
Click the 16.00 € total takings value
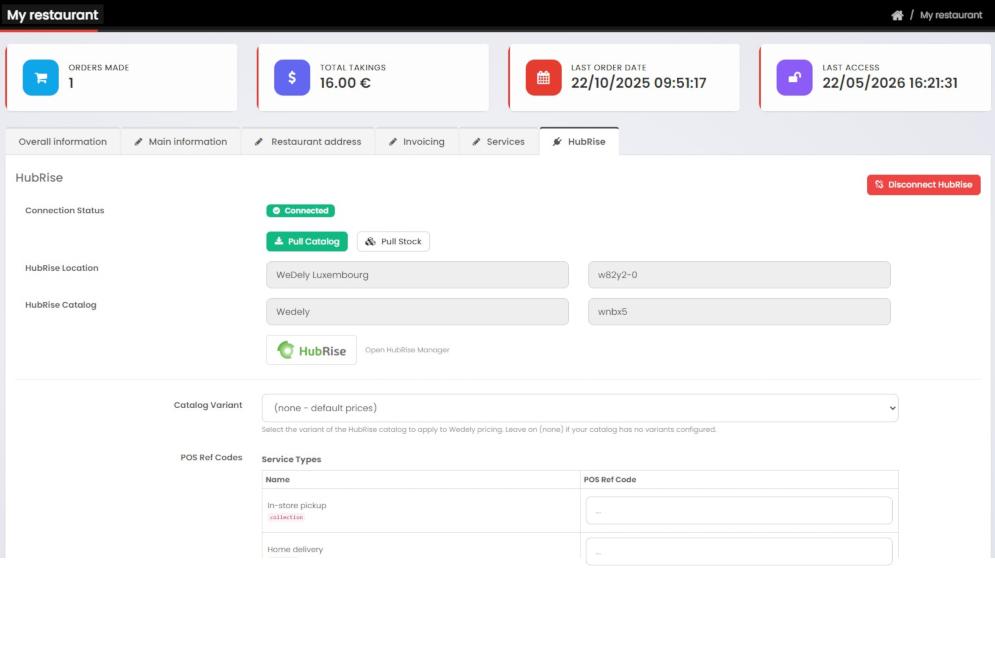tap(345, 83)
